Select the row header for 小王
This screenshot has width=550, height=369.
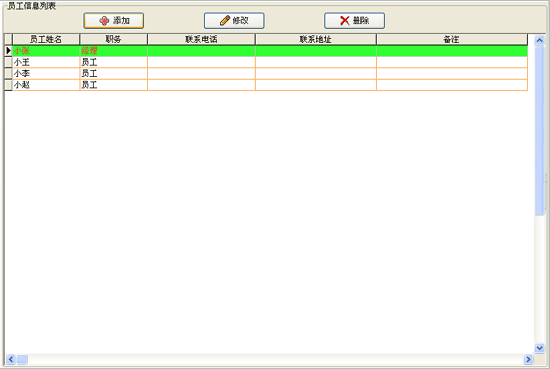pos(8,62)
